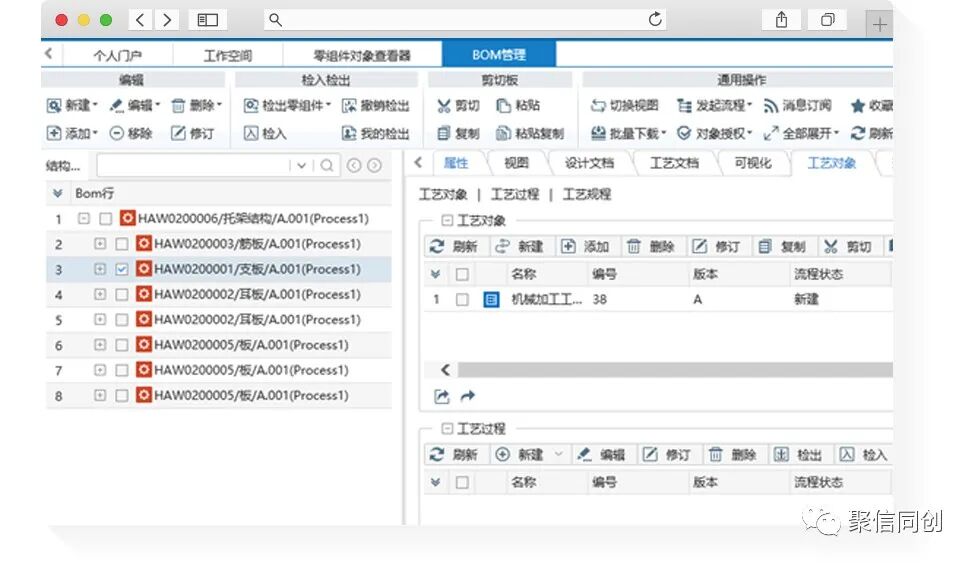This screenshot has width=975, height=564.
Task: Click 删除 in 工艺对象 toolbar
Action: (650, 246)
